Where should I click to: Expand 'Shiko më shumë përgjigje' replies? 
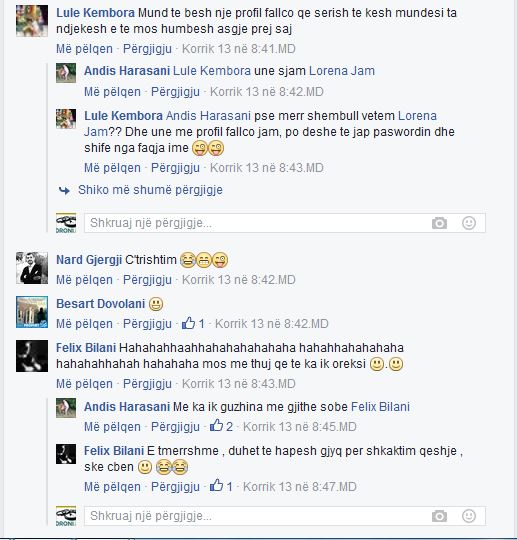pos(150,190)
